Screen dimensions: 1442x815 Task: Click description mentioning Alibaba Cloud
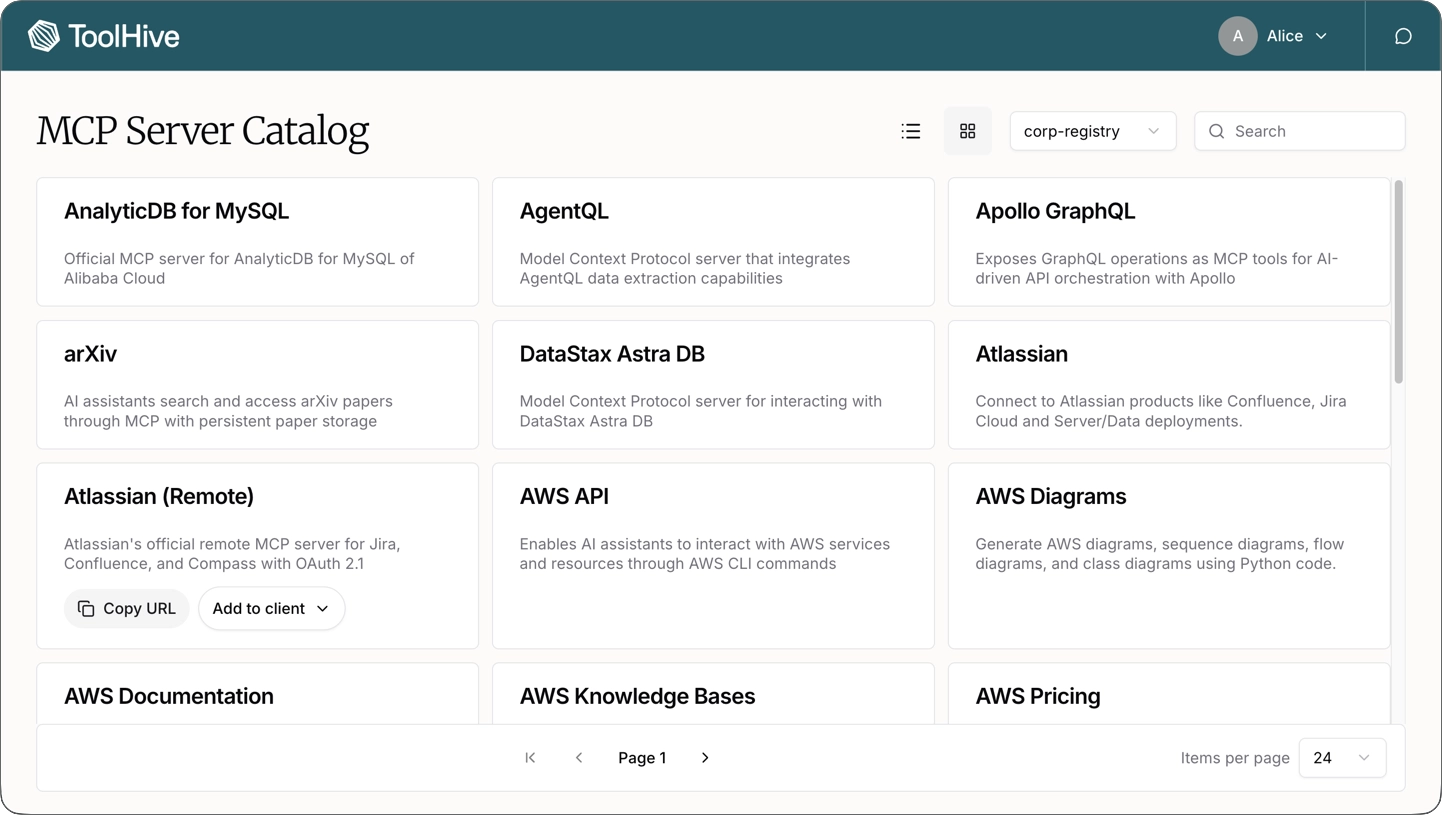[239, 268]
